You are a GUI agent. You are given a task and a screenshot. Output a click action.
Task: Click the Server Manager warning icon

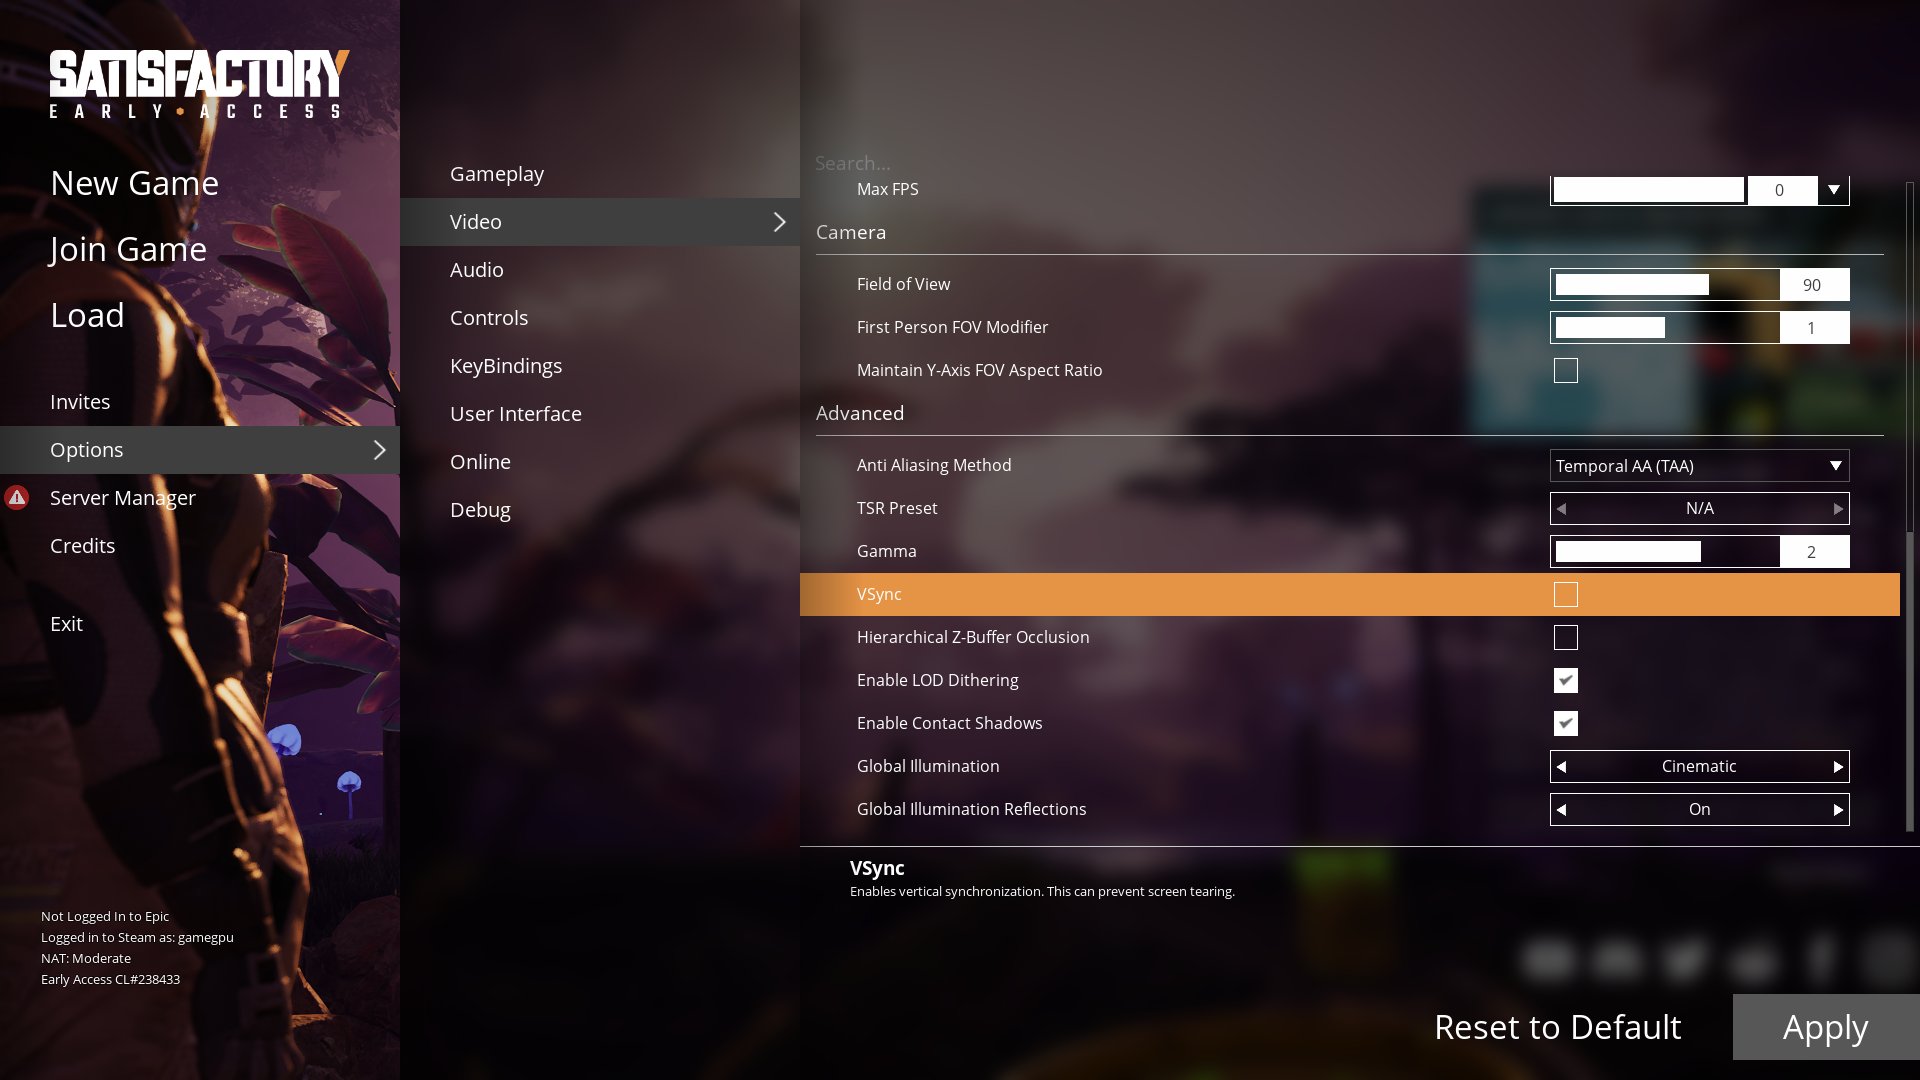17,498
